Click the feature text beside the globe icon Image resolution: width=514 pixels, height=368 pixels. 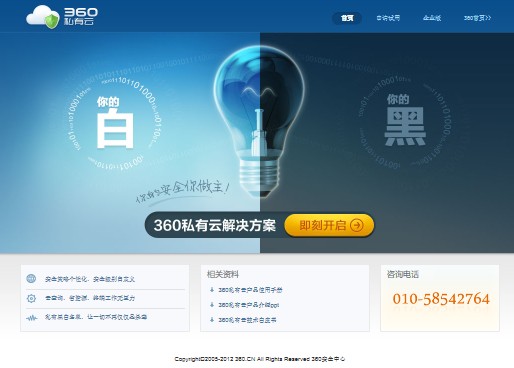click(x=90, y=279)
